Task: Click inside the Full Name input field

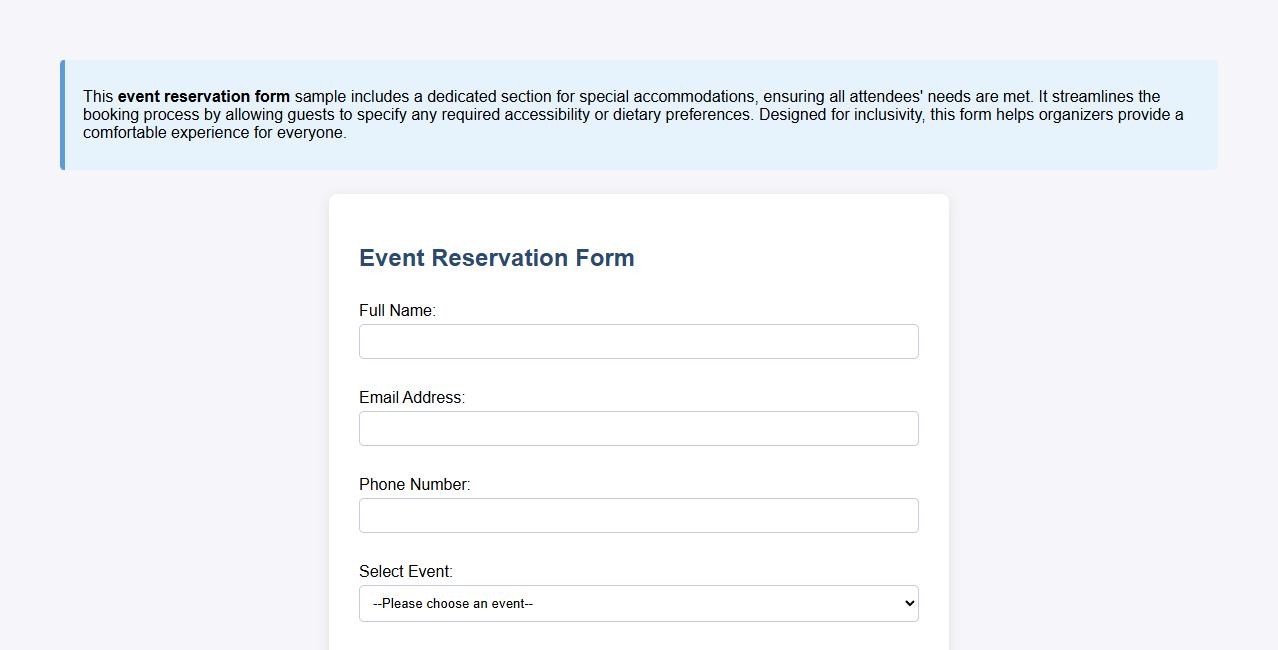Action: (639, 341)
